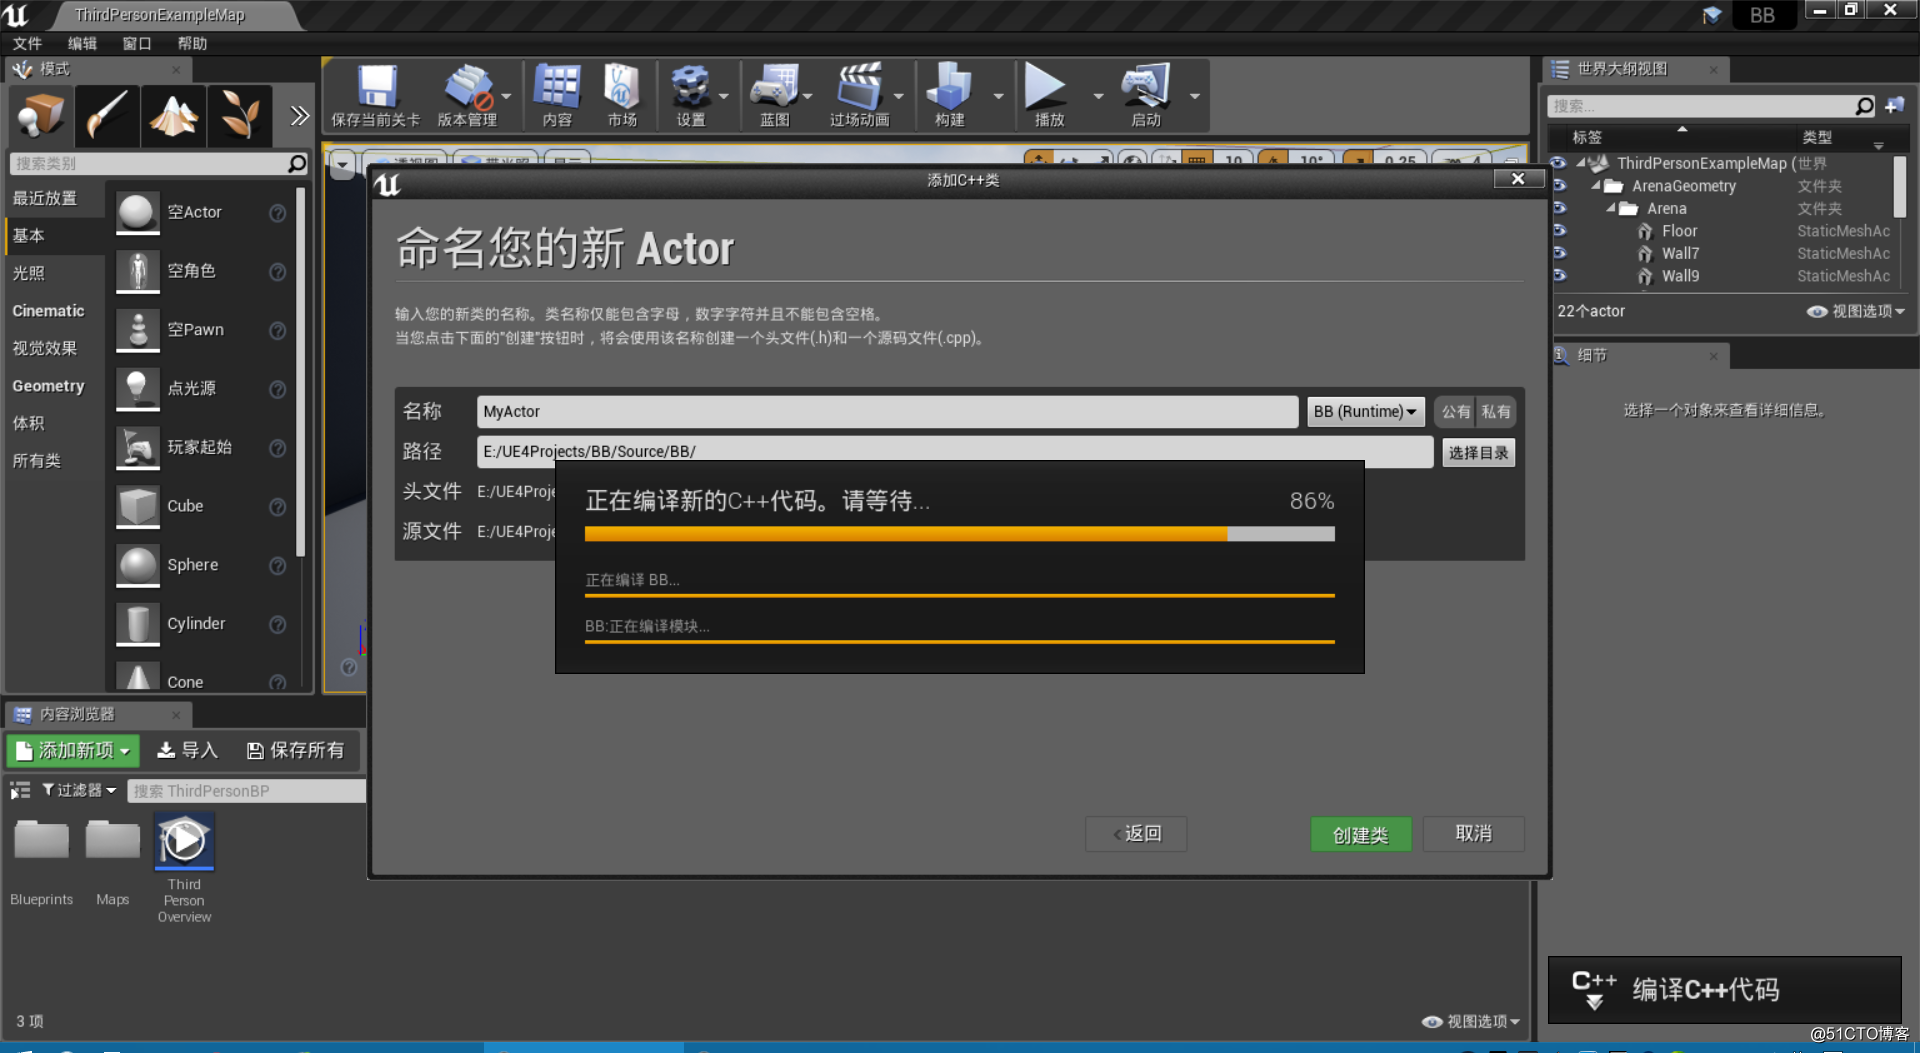The width and height of the screenshot is (1920, 1053).
Task: Select Recently Placed (最近放置) category
Action: coord(55,198)
